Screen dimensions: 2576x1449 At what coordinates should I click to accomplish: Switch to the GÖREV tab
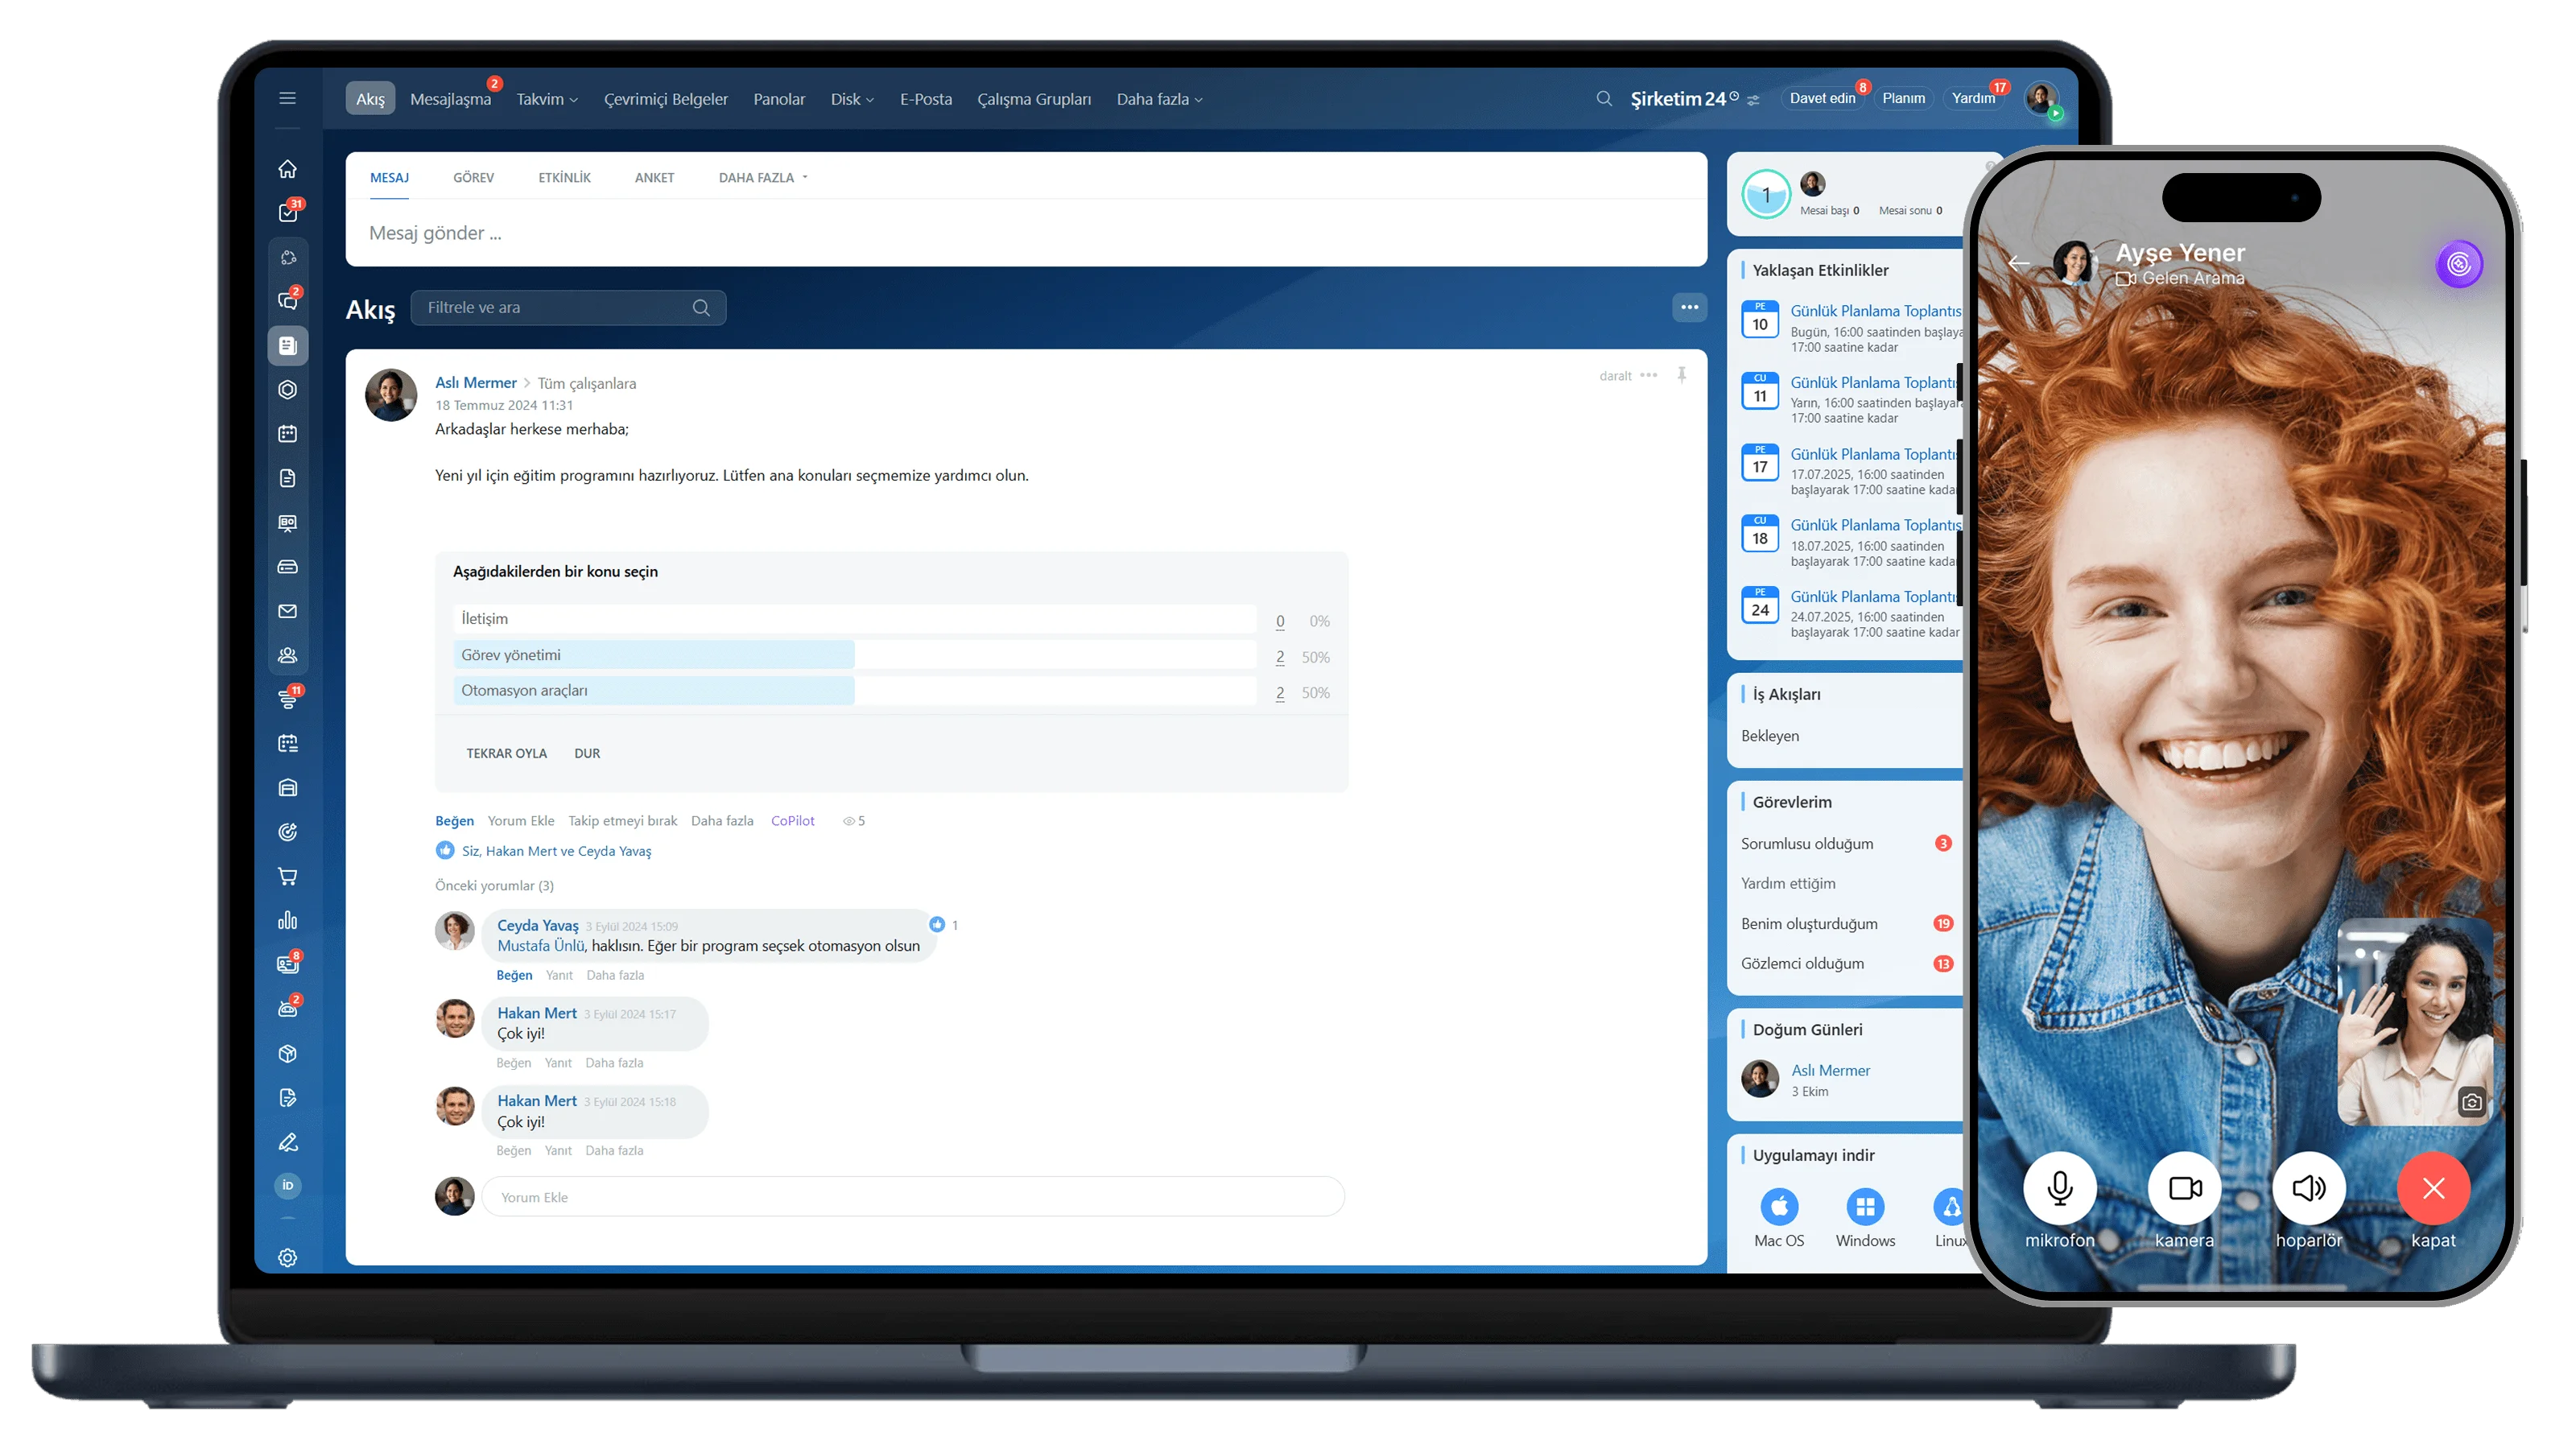(x=473, y=178)
